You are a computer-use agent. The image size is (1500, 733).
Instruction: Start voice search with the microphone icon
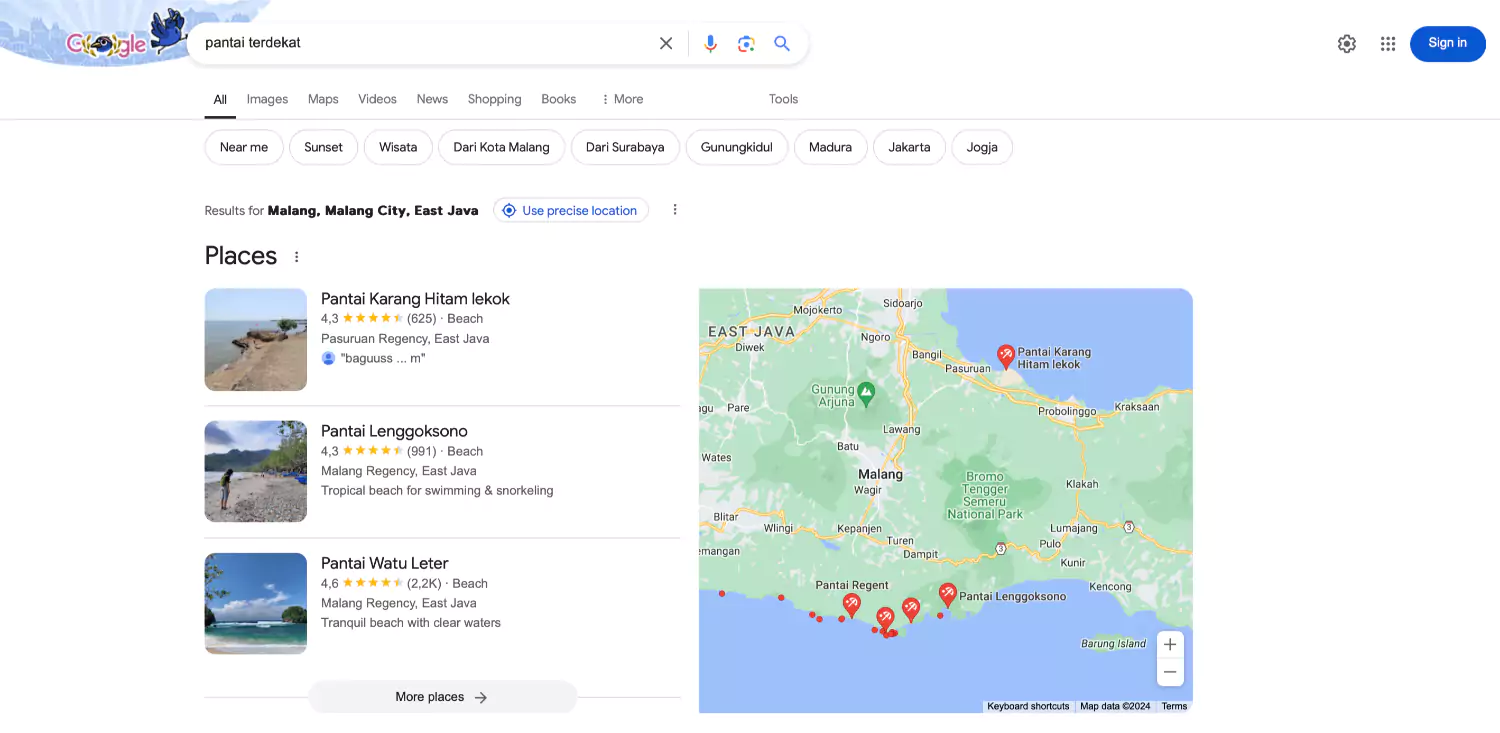coord(710,43)
